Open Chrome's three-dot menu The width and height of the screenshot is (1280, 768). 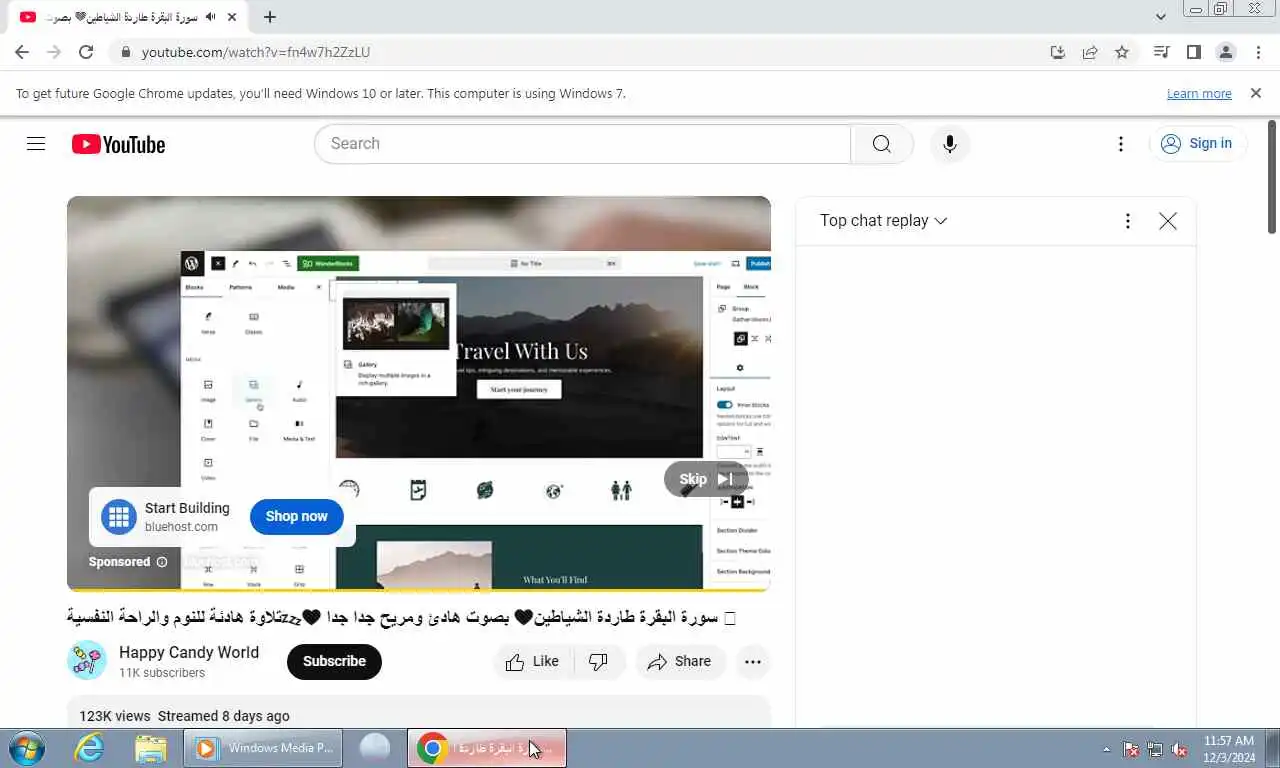pos(1258,52)
